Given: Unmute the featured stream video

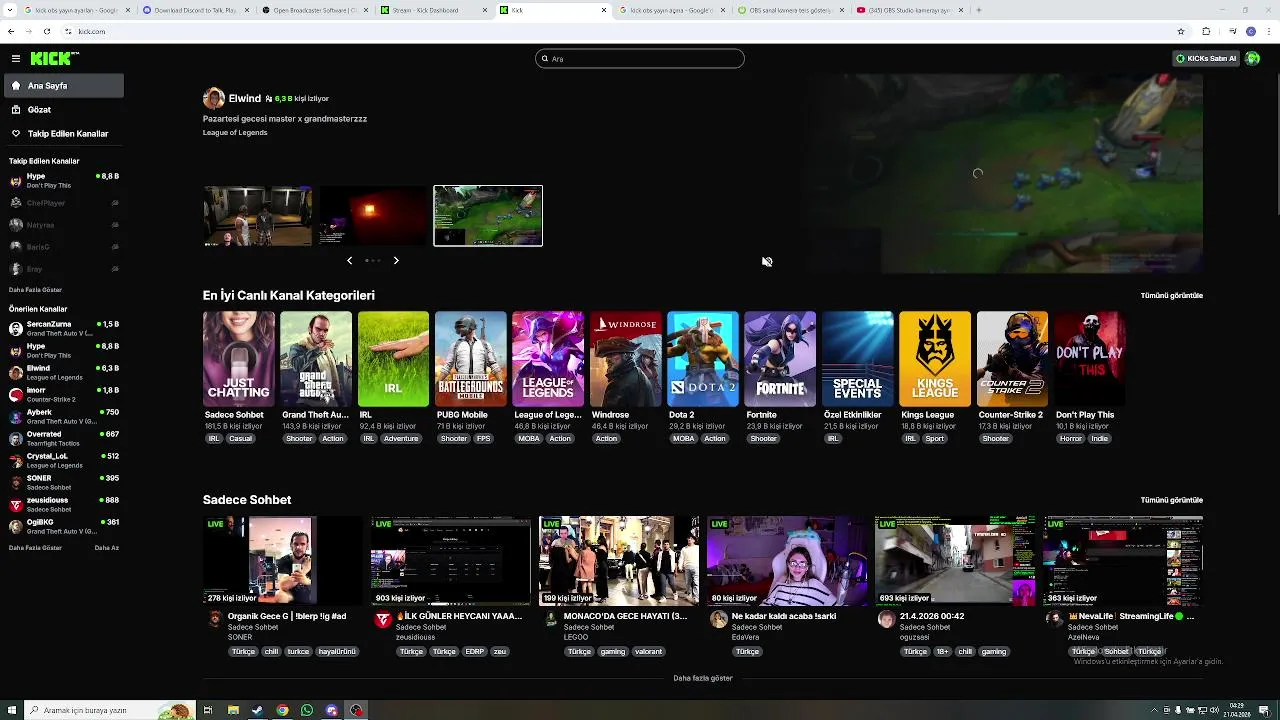Looking at the screenshot, I should pos(767,262).
